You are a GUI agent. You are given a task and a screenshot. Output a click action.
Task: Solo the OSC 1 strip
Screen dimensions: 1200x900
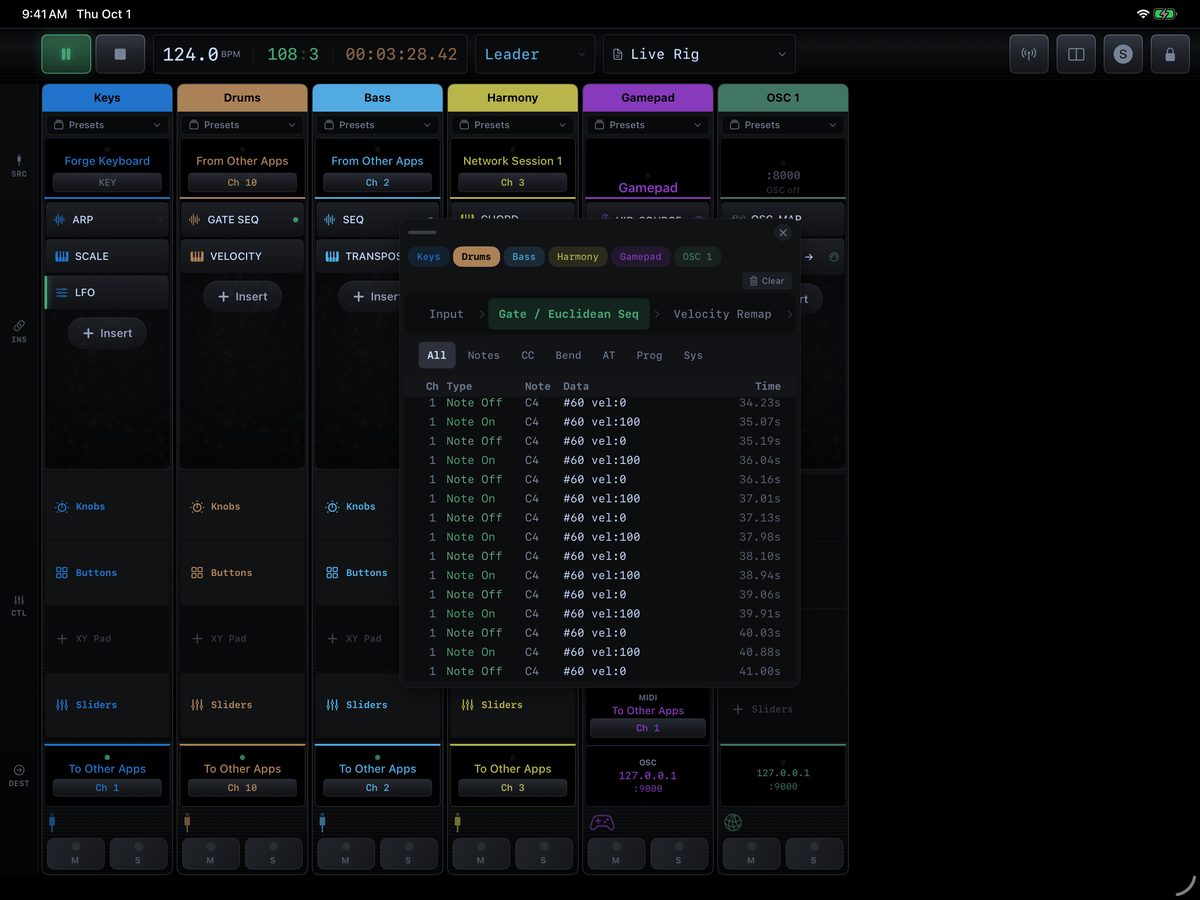click(x=814, y=854)
